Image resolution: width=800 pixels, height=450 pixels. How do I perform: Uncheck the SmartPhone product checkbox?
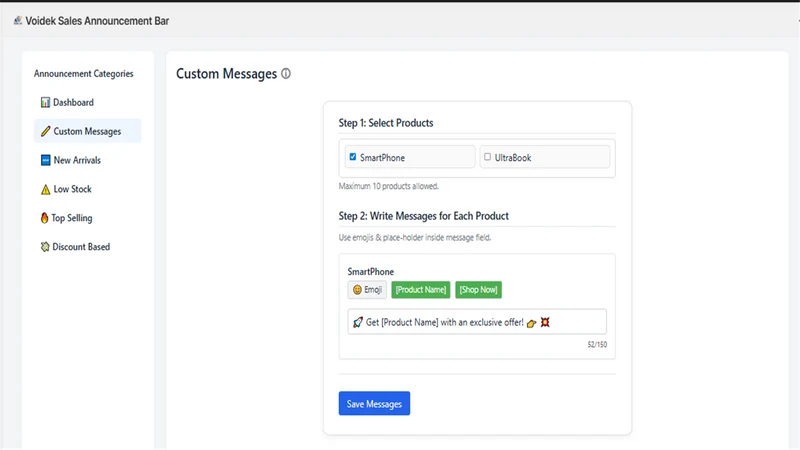353,157
